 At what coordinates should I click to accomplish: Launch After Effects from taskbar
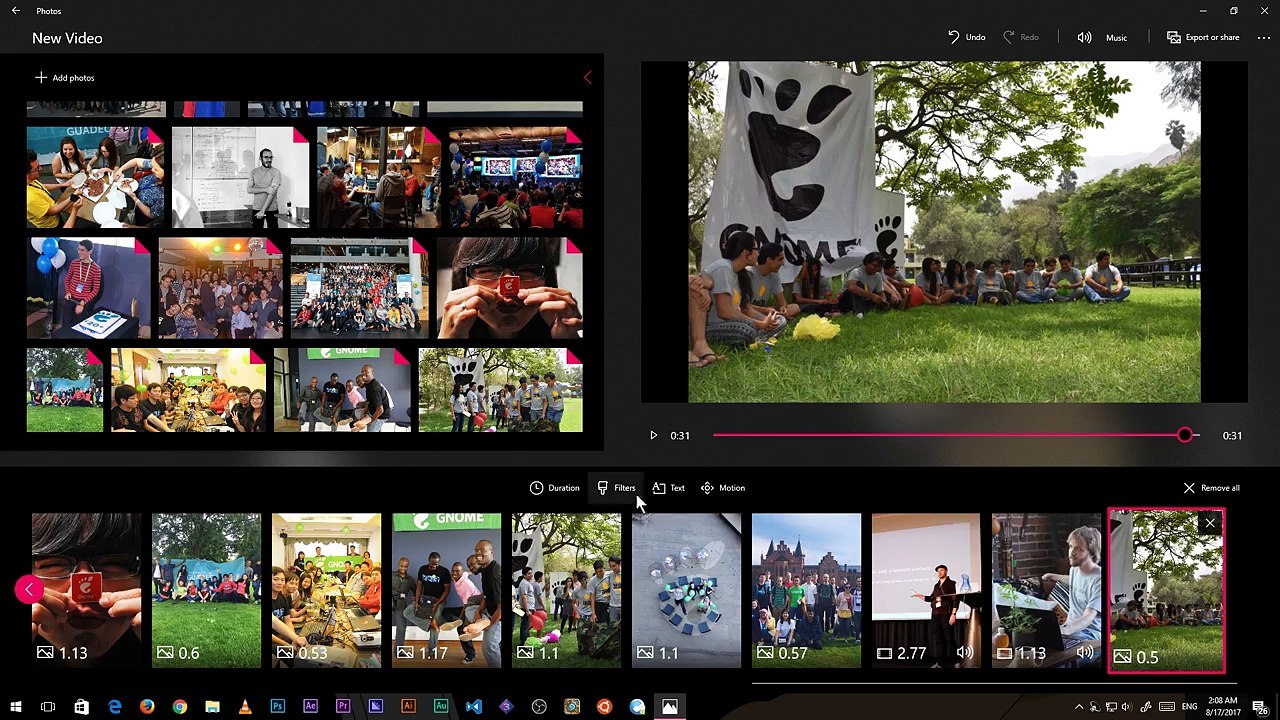point(310,707)
